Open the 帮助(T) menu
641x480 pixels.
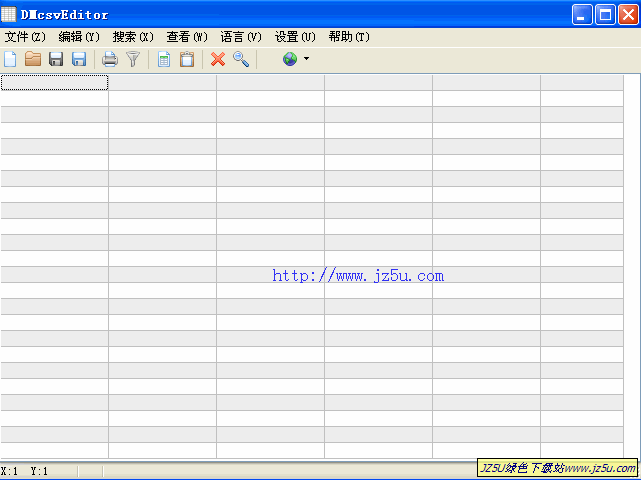pos(349,37)
